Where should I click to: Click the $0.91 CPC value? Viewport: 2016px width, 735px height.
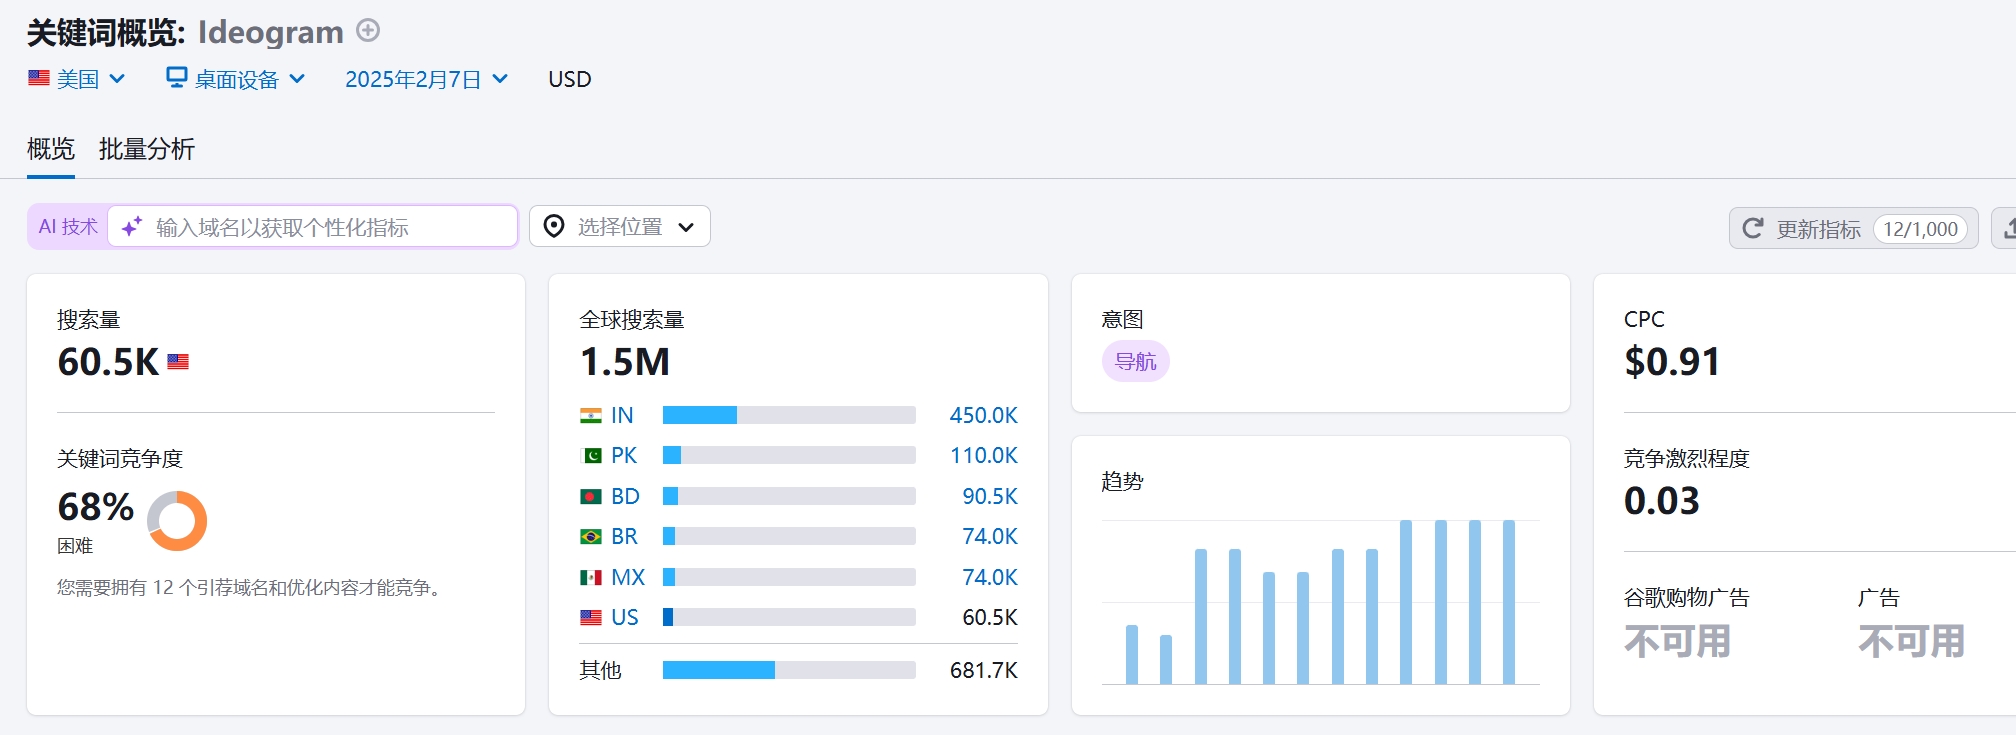(1672, 362)
